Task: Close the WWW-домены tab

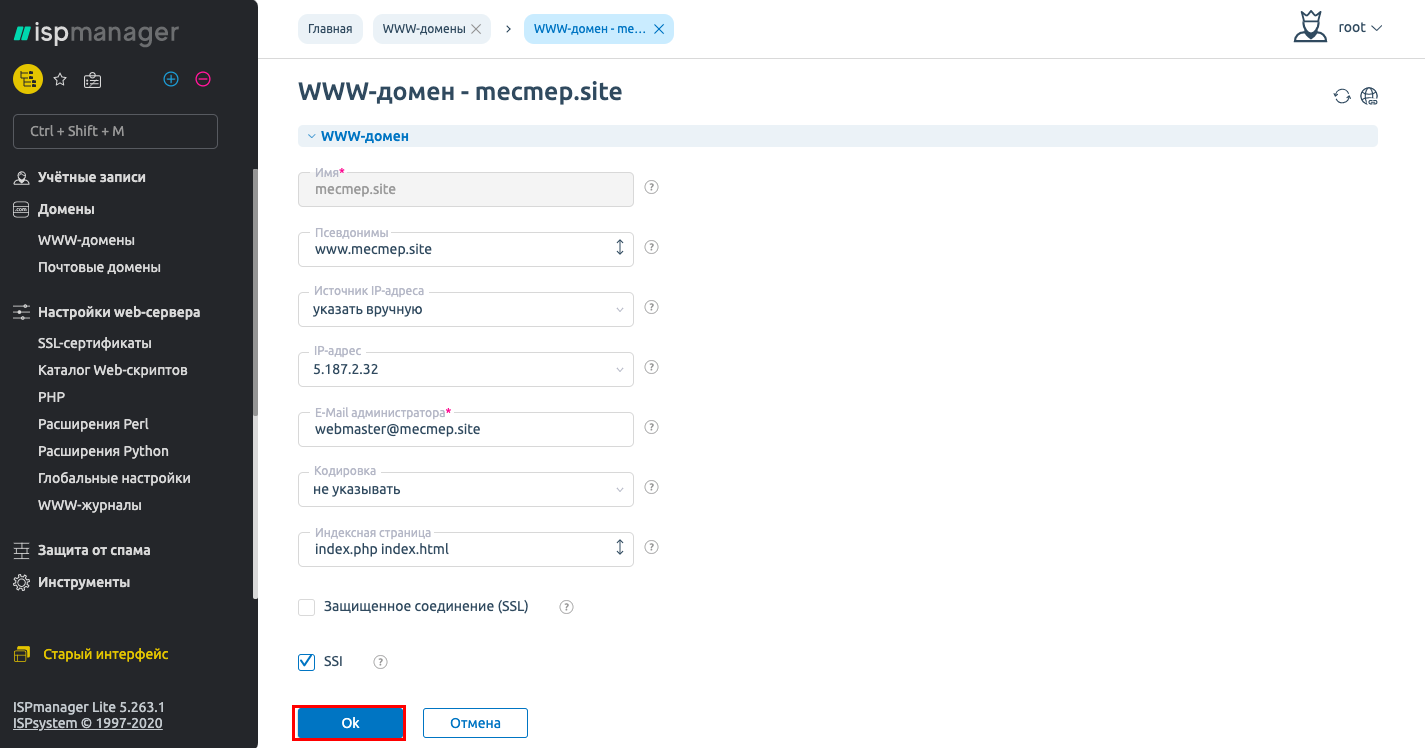Action: coord(476,29)
